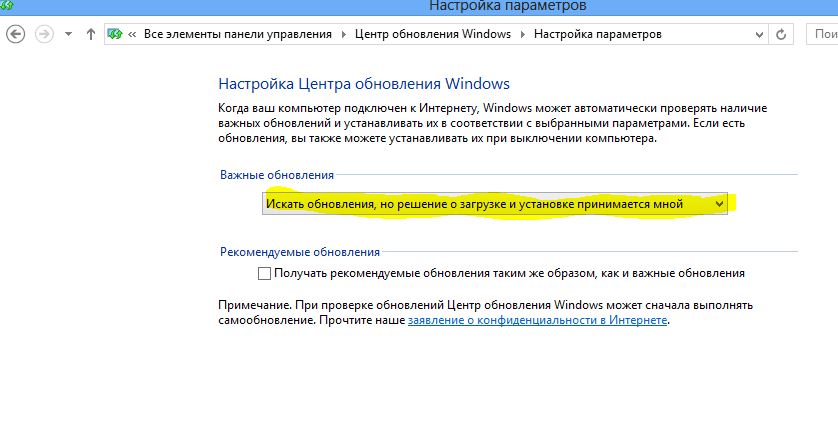Enable Получать рекомендуемые обновления checkbox

pos(264,274)
